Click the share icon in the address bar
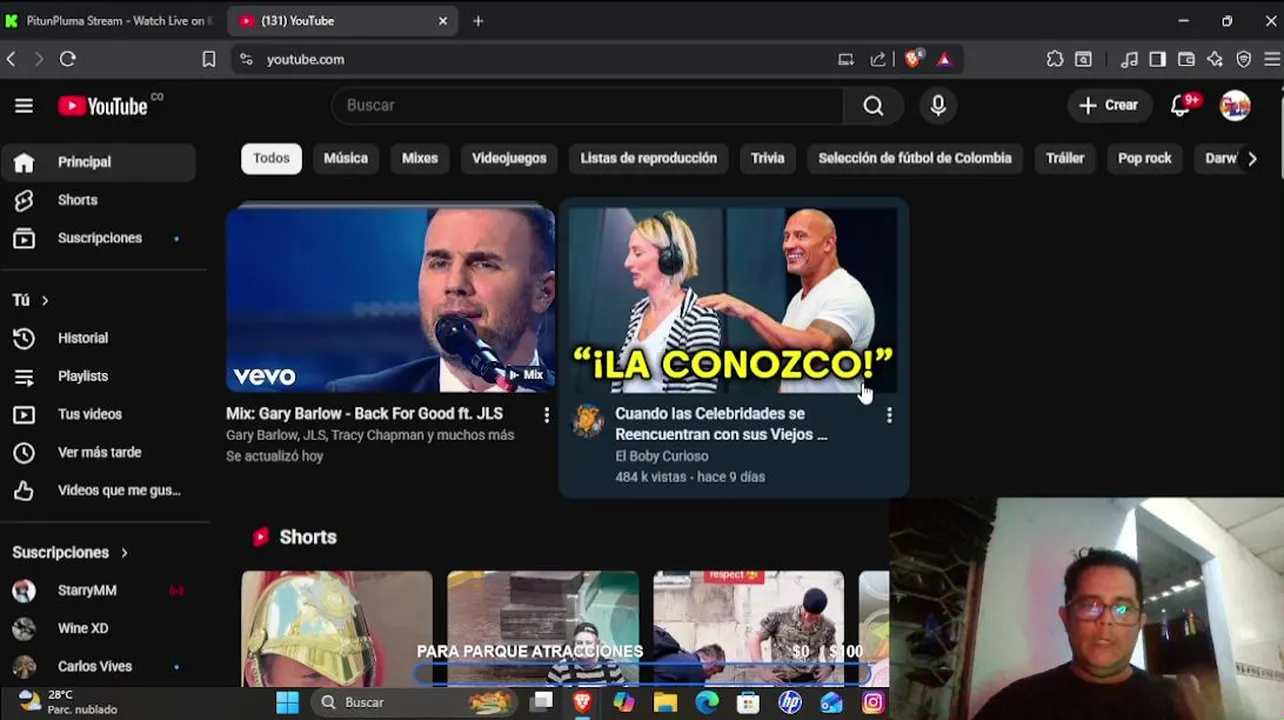The height and width of the screenshot is (720, 1284). [x=878, y=59]
